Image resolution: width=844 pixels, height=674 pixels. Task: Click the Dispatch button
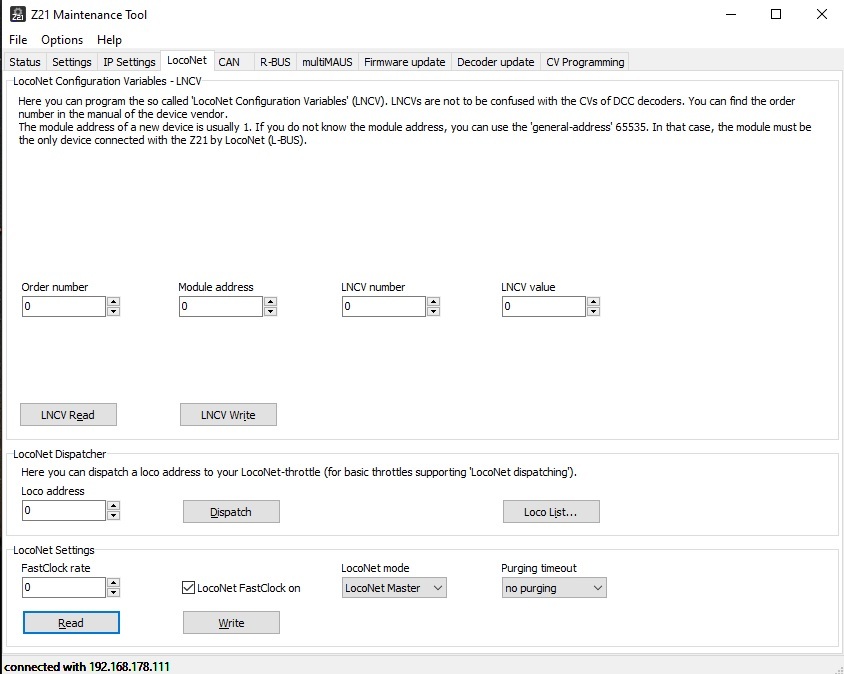pyautogui.click(x=231, y=511)
